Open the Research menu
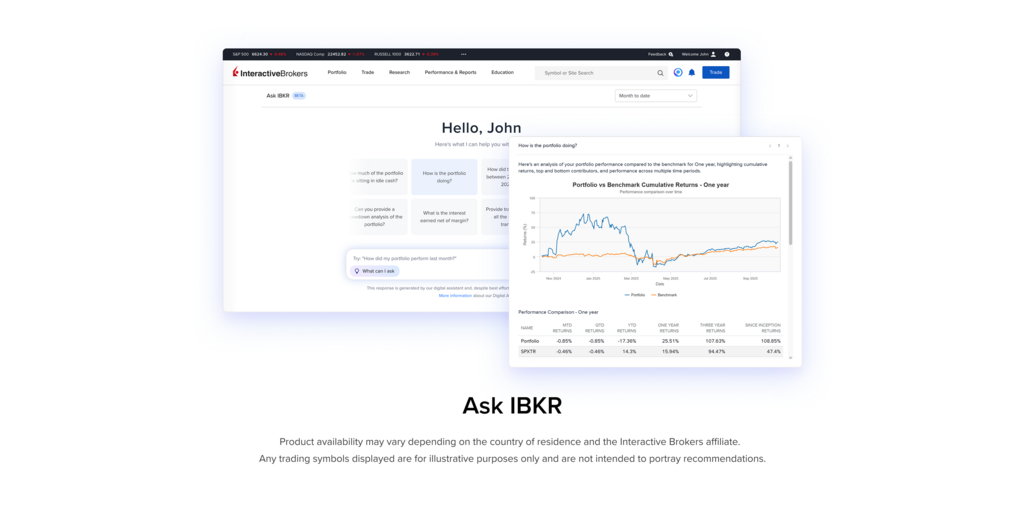The height and width of the screenshot is (512, 1024). 399,72
